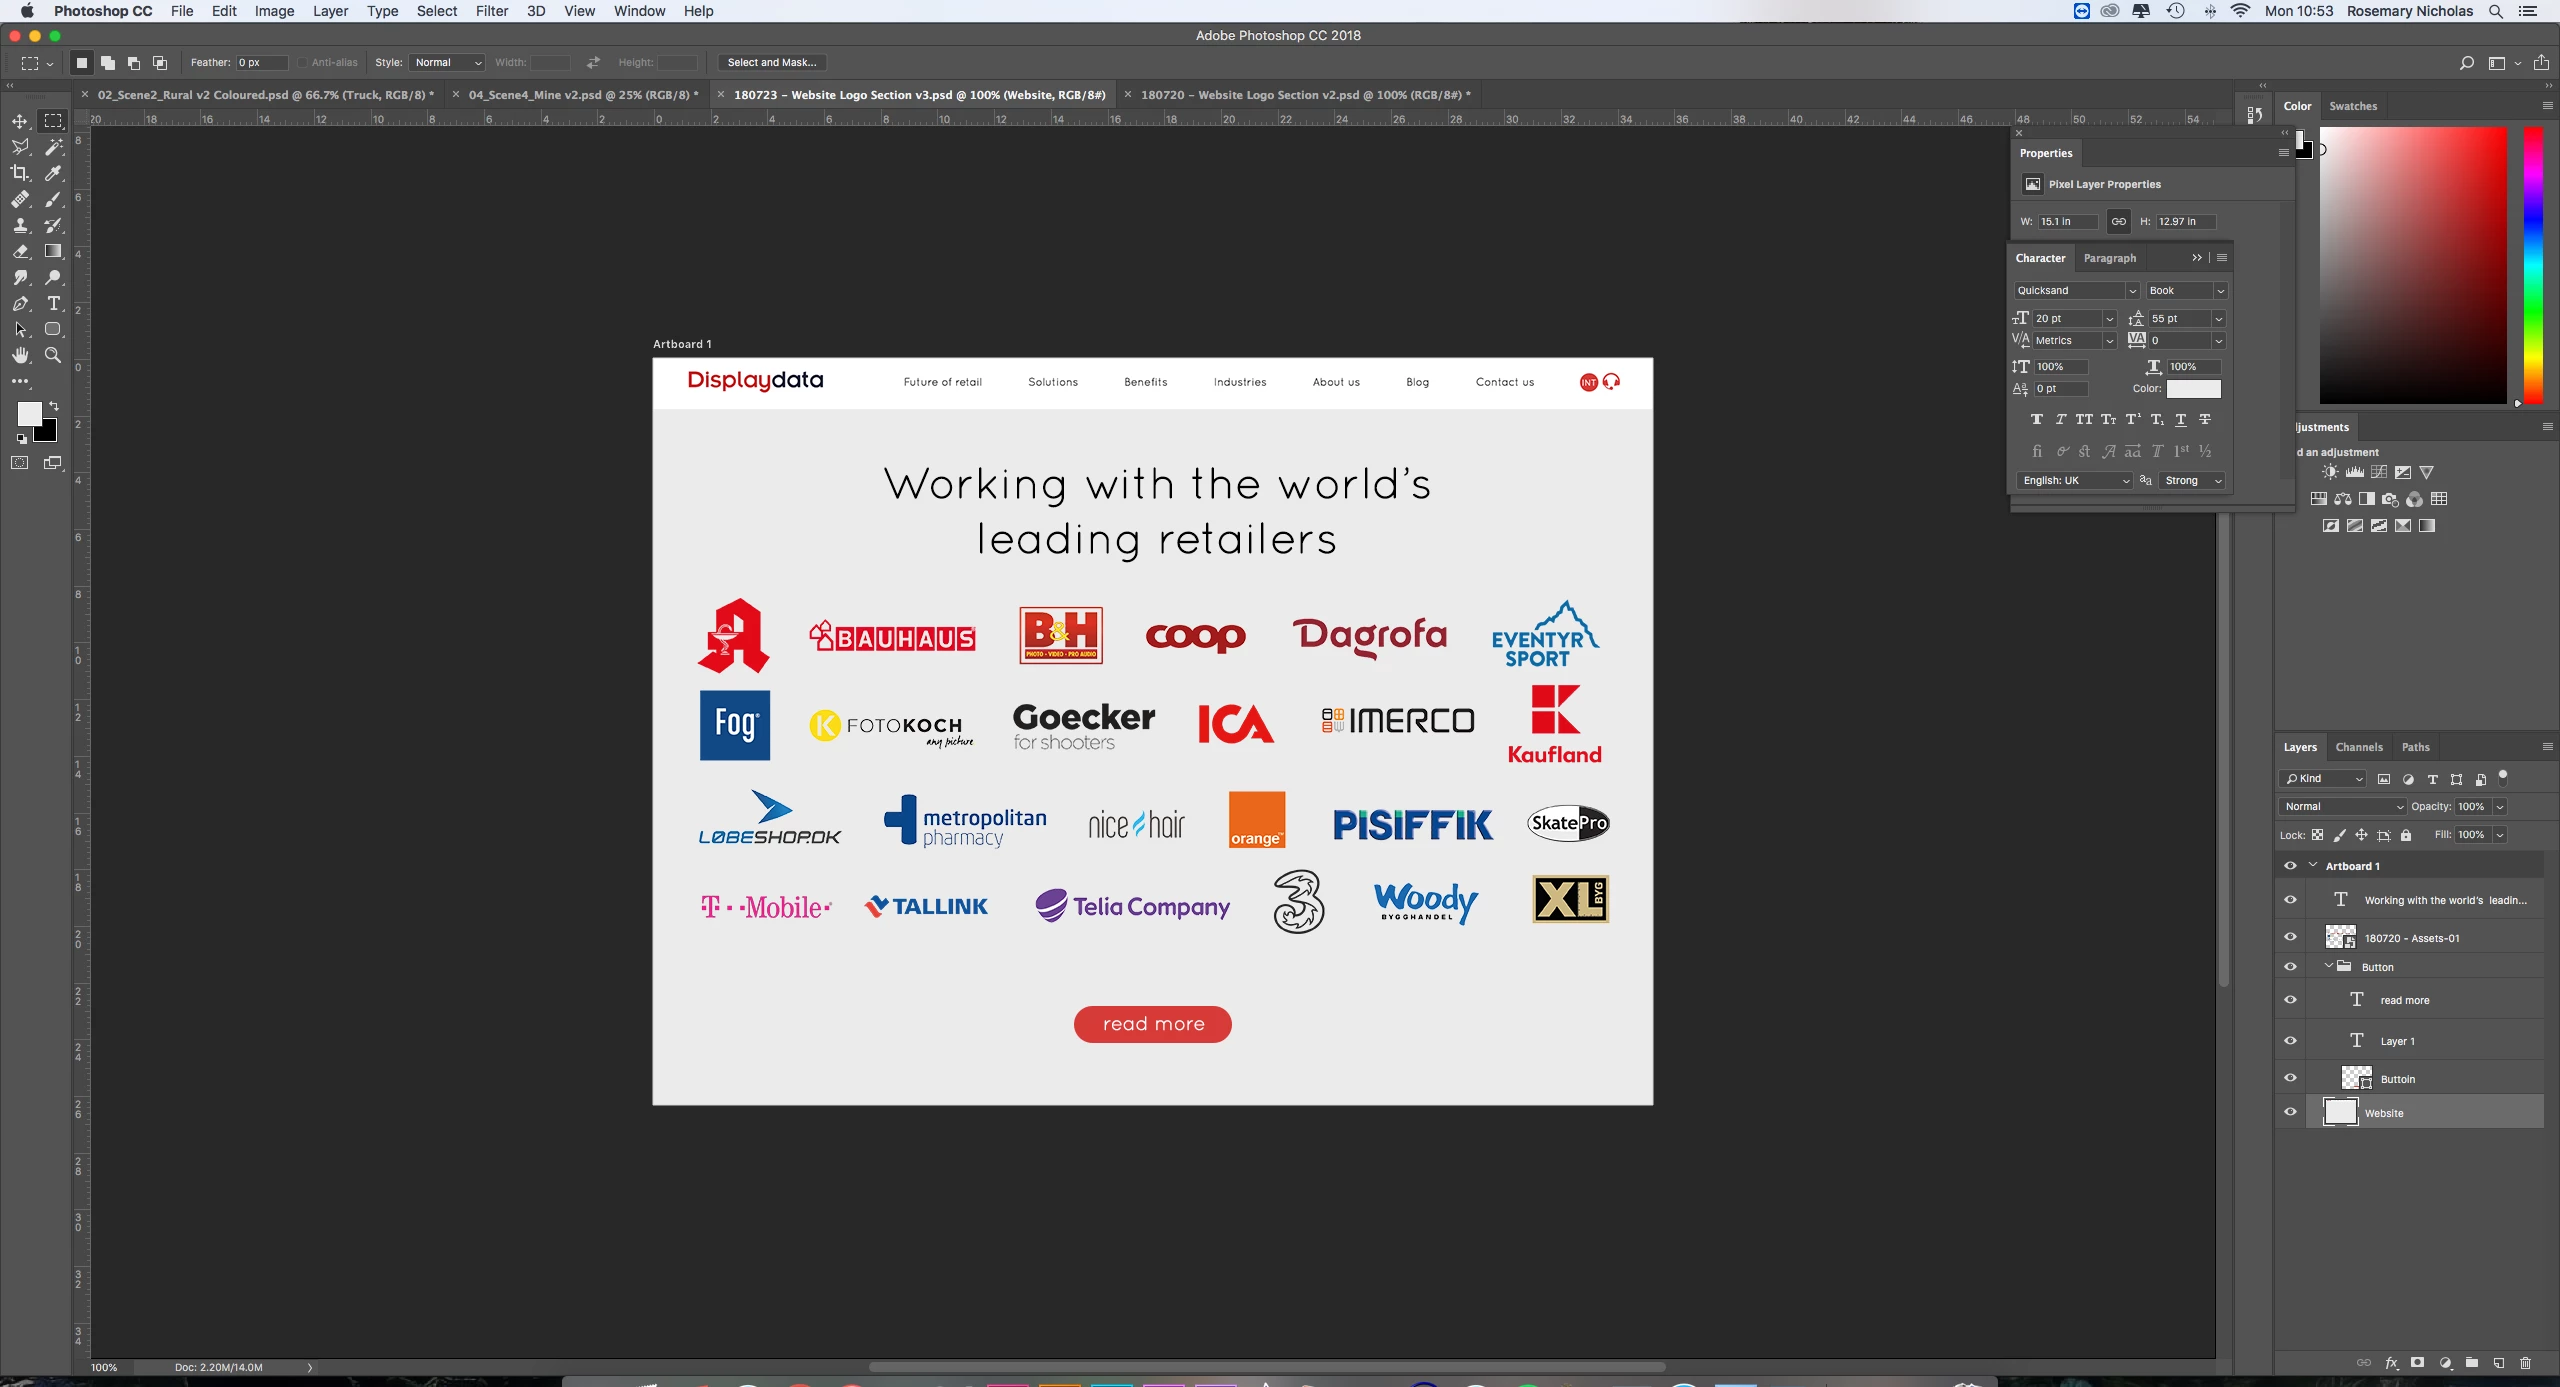Switch to the Channels tab
The width and height of the screenshot is (2560, 1387).
(2358, 747)
